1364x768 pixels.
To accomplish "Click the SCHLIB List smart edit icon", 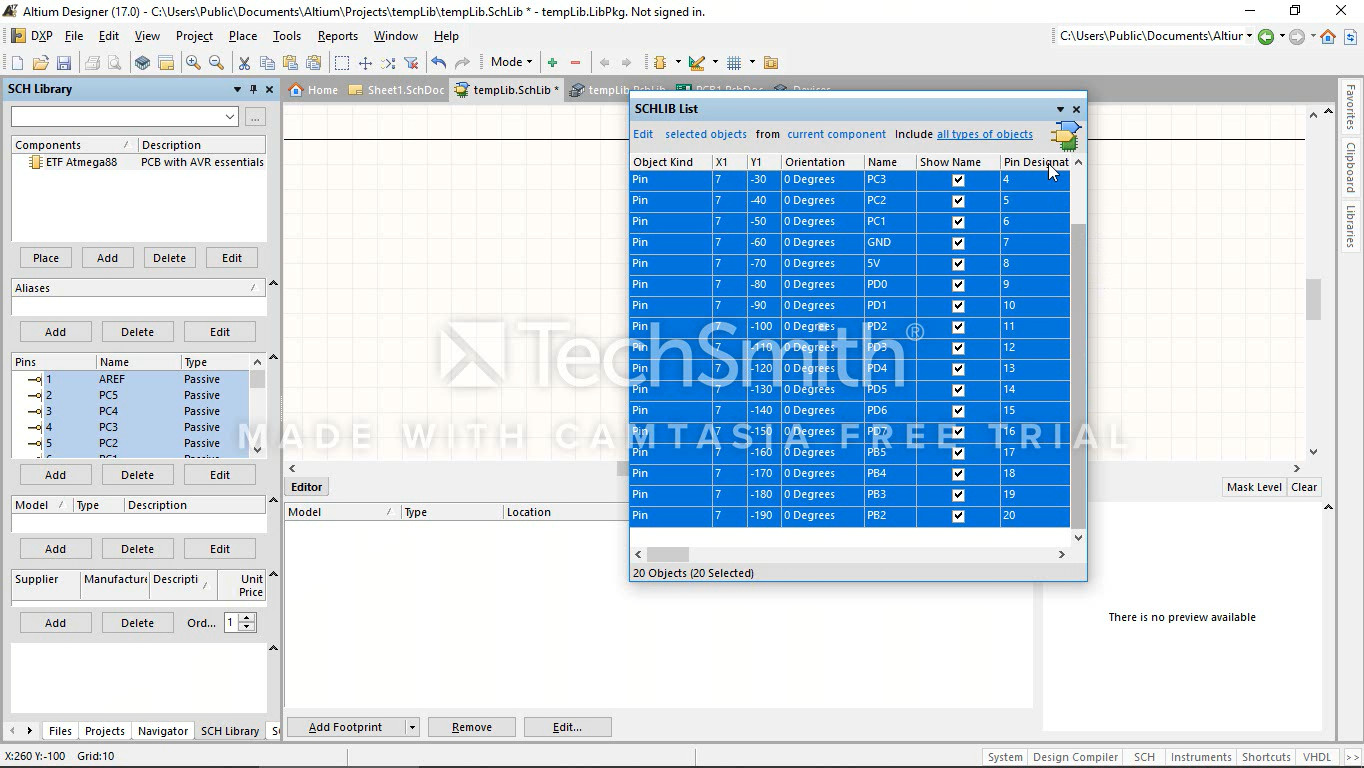I will pos(1065,136).
